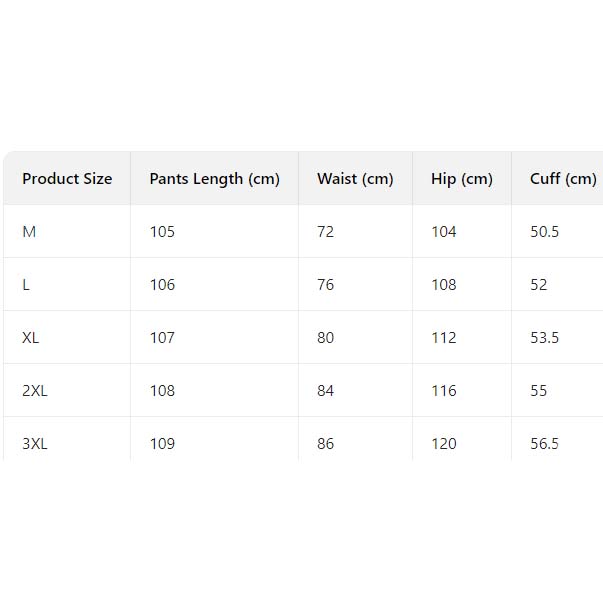The width and height of the screenshot is (603, 603).
Task: Click the hip value 116
Action: pos(443,391)
